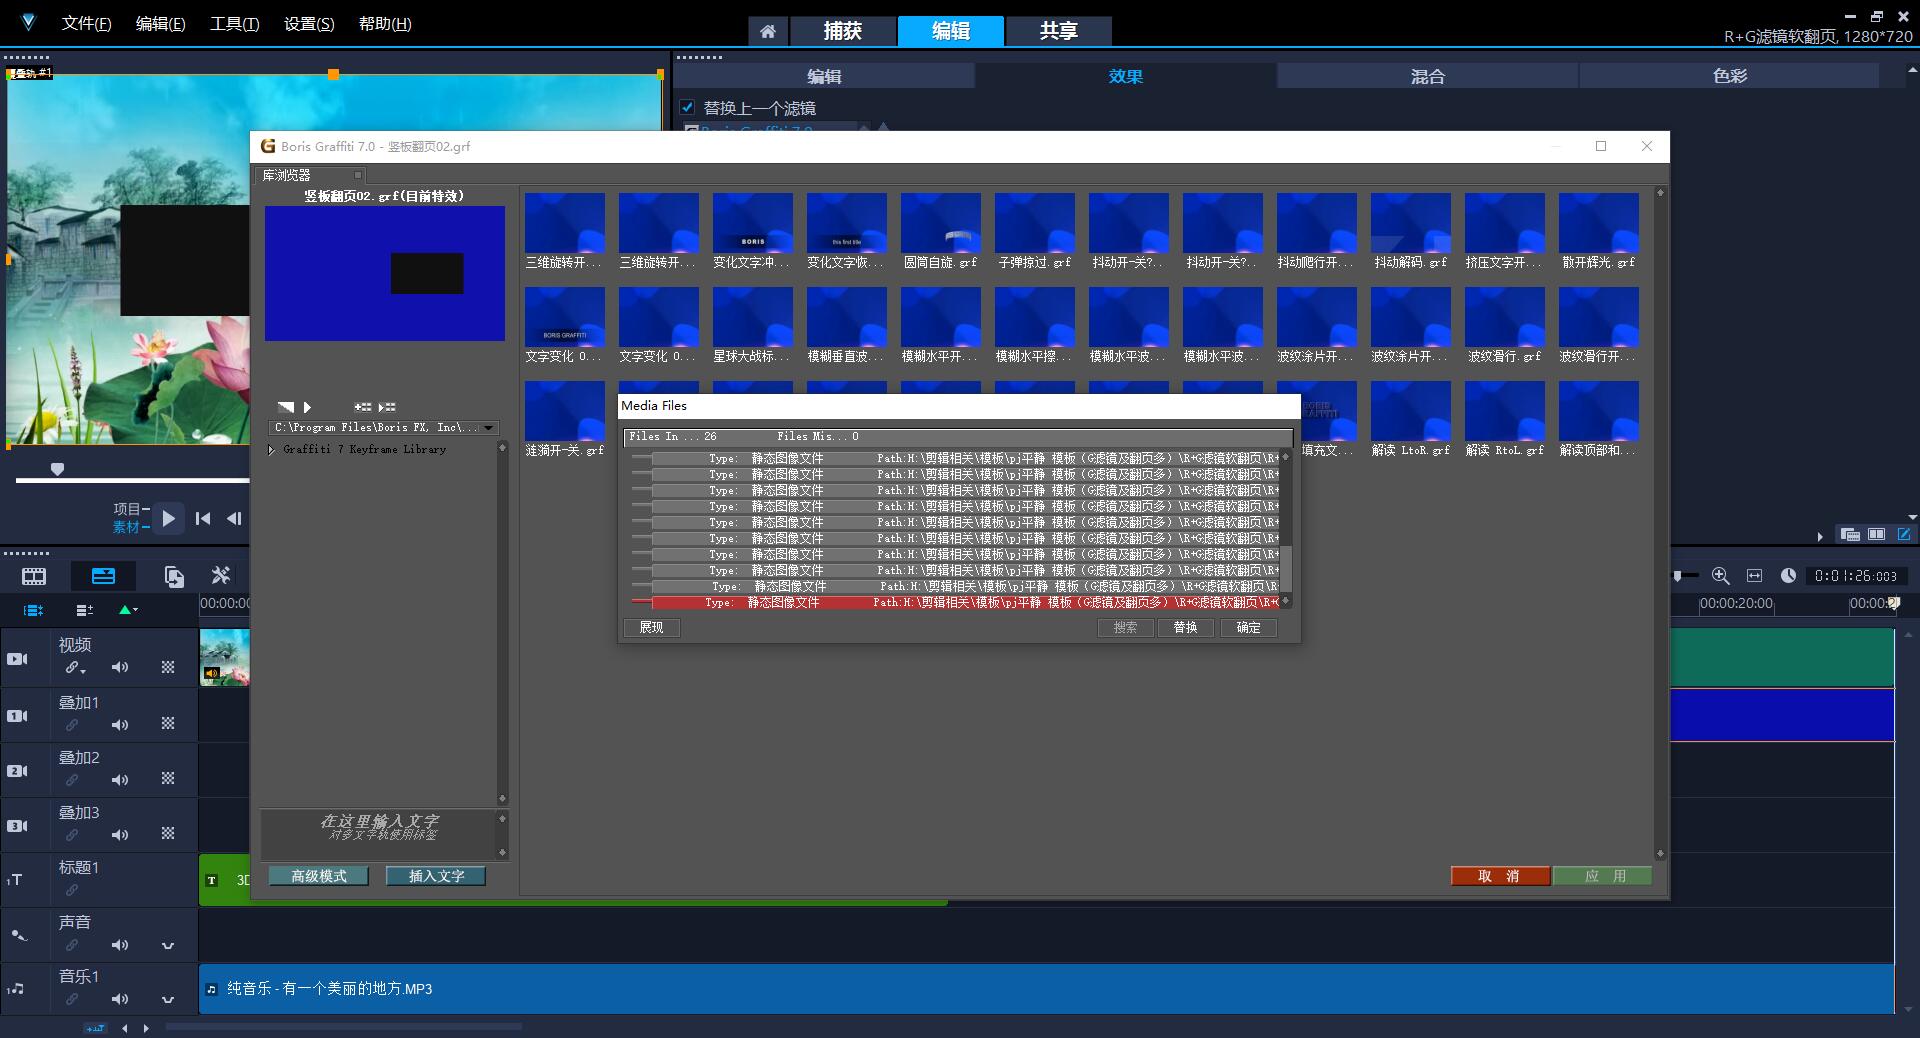
Task: Mute the 音乐1 track speaker
Action: click(120, 999)
